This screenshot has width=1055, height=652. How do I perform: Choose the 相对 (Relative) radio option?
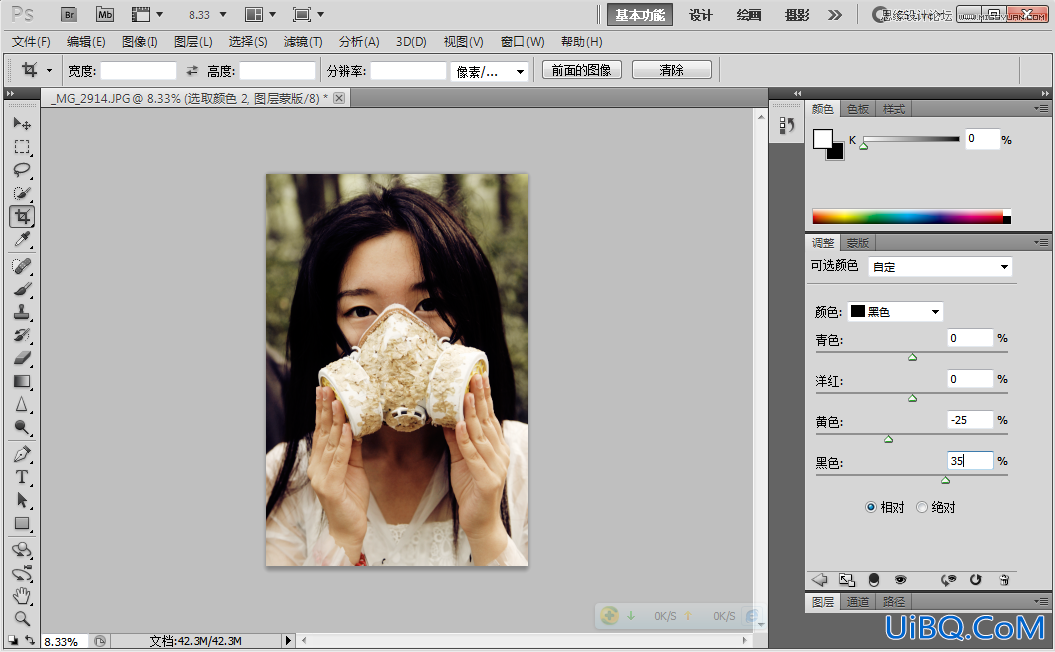click(871, 507)
